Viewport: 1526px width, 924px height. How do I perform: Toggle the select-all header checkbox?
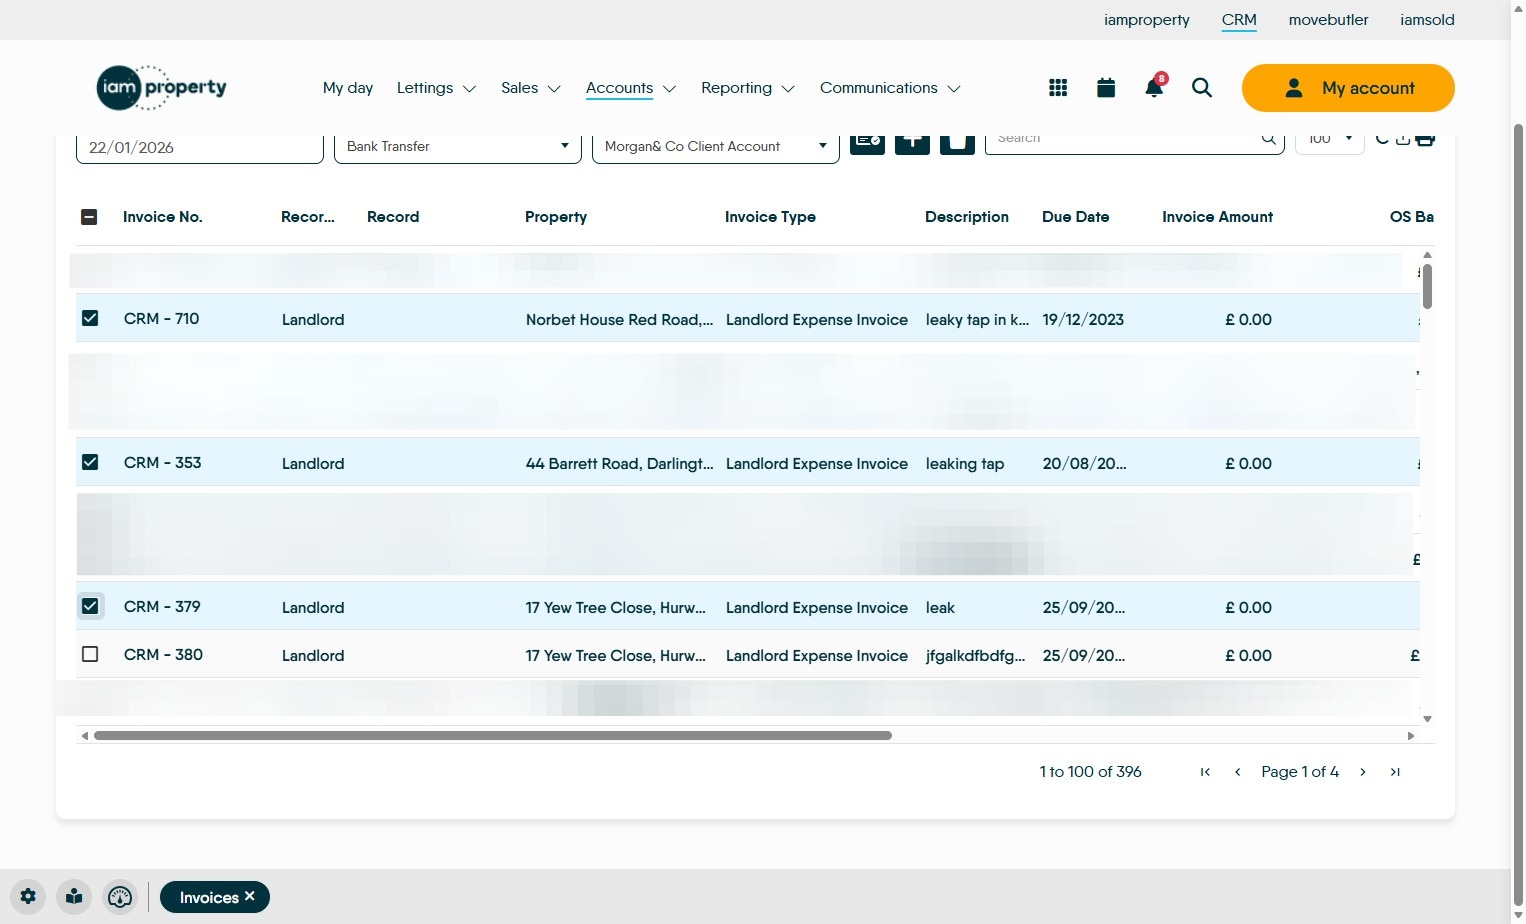tap(89, 217)
